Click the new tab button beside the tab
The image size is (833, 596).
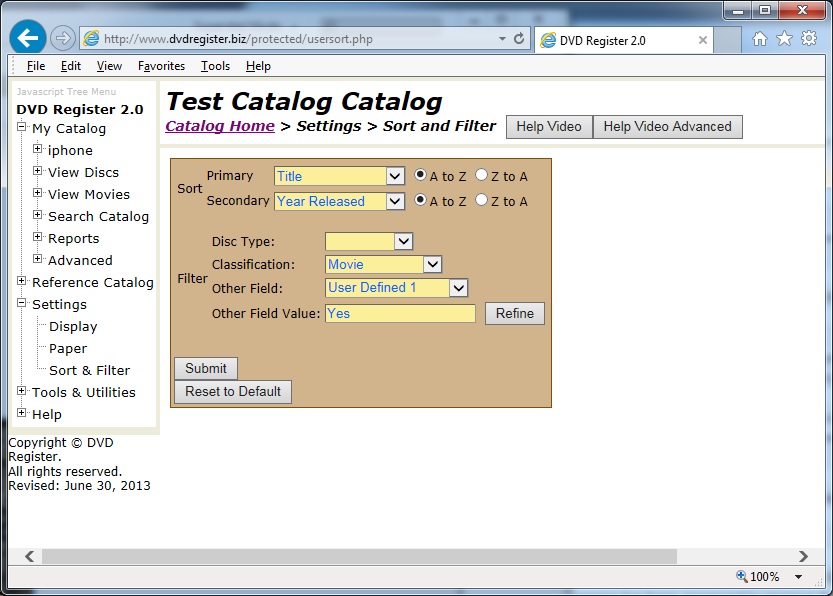[x=727, y=40]
